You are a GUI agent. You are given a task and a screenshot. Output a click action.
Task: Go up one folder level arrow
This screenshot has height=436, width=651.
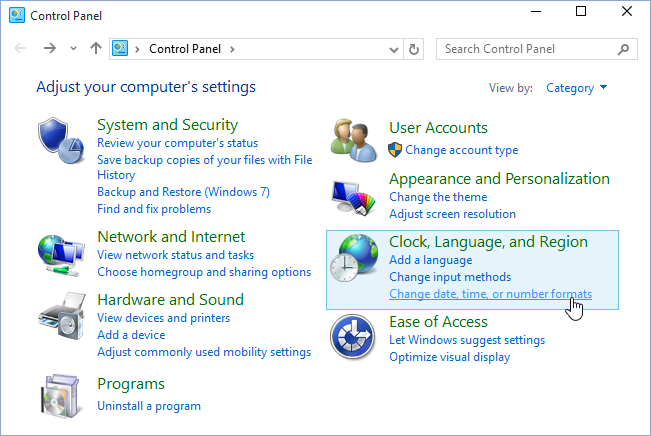96,49
